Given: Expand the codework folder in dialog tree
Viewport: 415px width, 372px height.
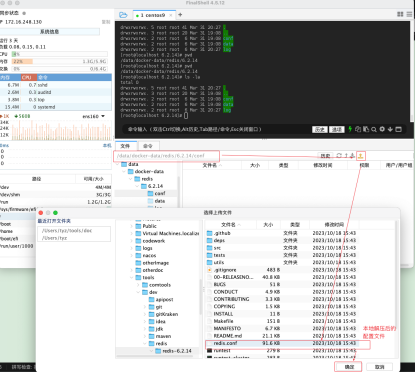Looking at the screenshot, I should (x=132, y=241).
